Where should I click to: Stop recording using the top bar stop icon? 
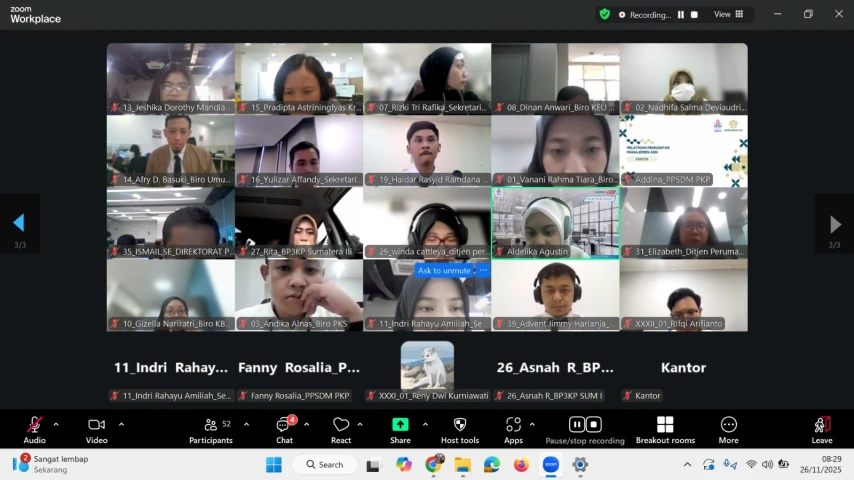tap(694, 15)
